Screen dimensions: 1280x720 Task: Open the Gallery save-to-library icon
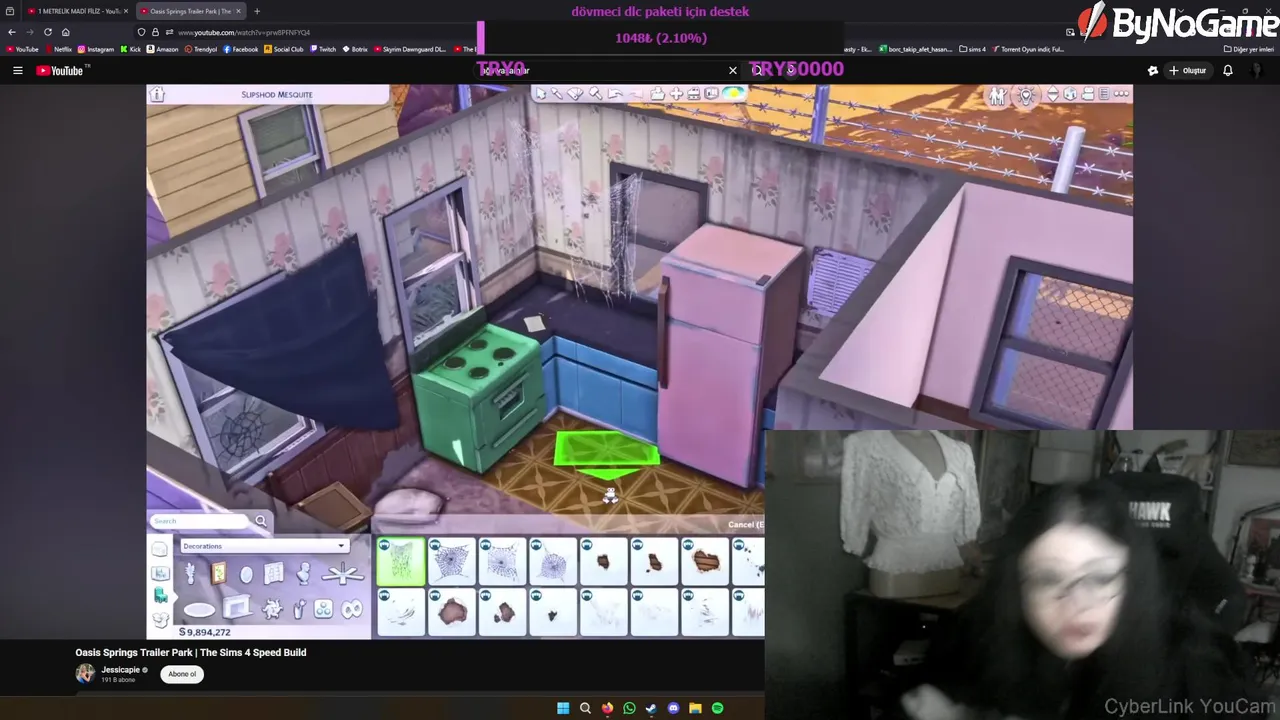pyautogui.click(x=658, y=94)
